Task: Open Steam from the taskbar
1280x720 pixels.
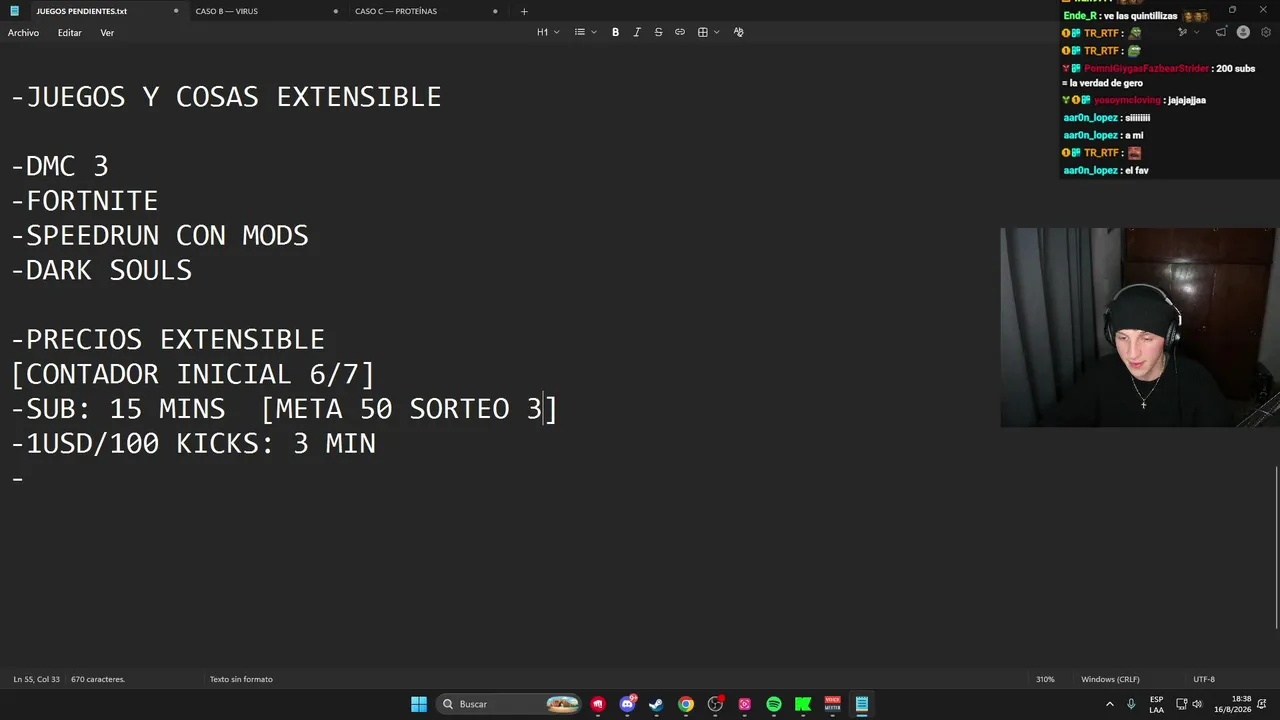Action: [656, 704]
